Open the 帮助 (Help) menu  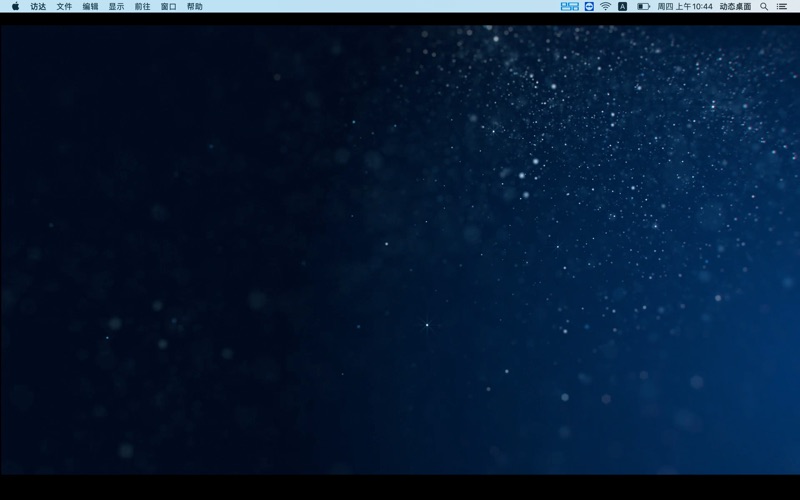point(194,6)
